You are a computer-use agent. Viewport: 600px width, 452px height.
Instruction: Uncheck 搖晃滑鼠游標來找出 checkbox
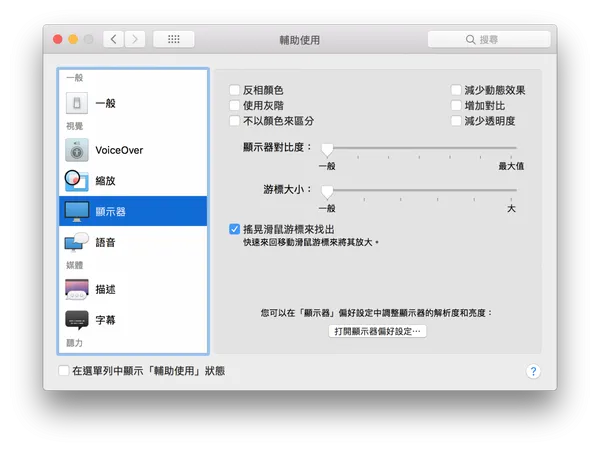coord(235,229)
